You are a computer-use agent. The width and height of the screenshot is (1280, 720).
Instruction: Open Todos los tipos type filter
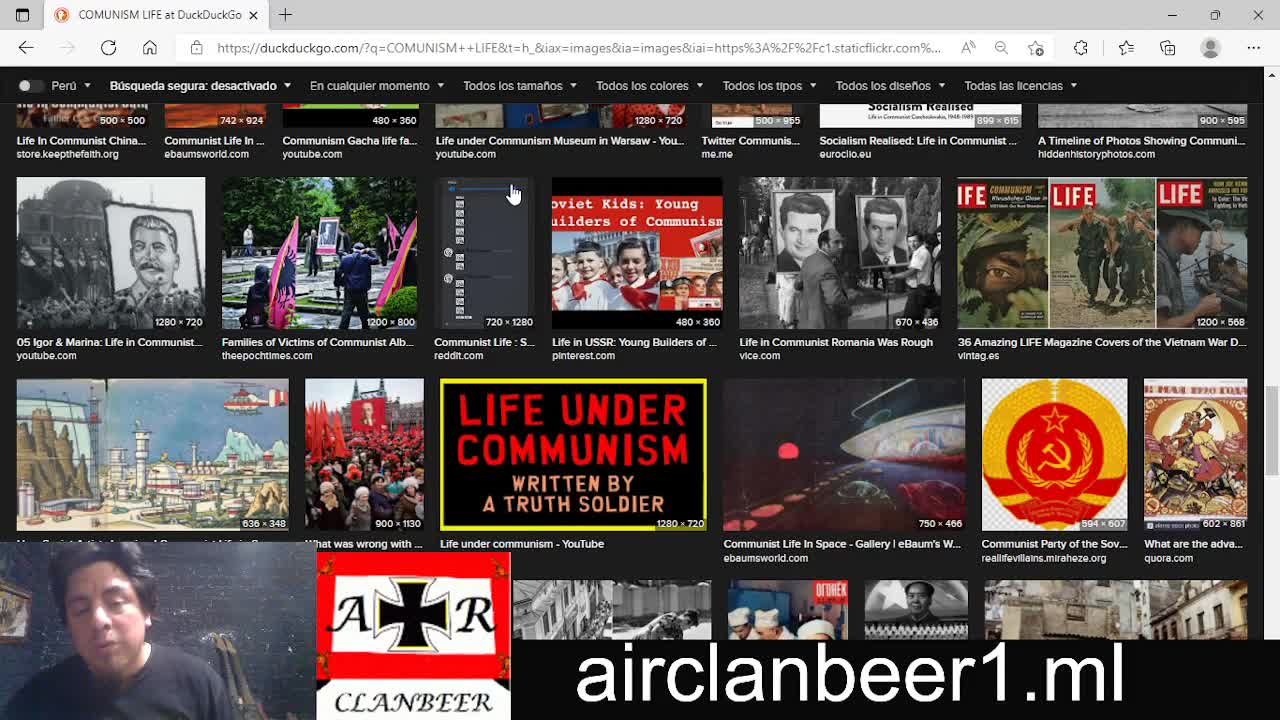tap(769, 86)
